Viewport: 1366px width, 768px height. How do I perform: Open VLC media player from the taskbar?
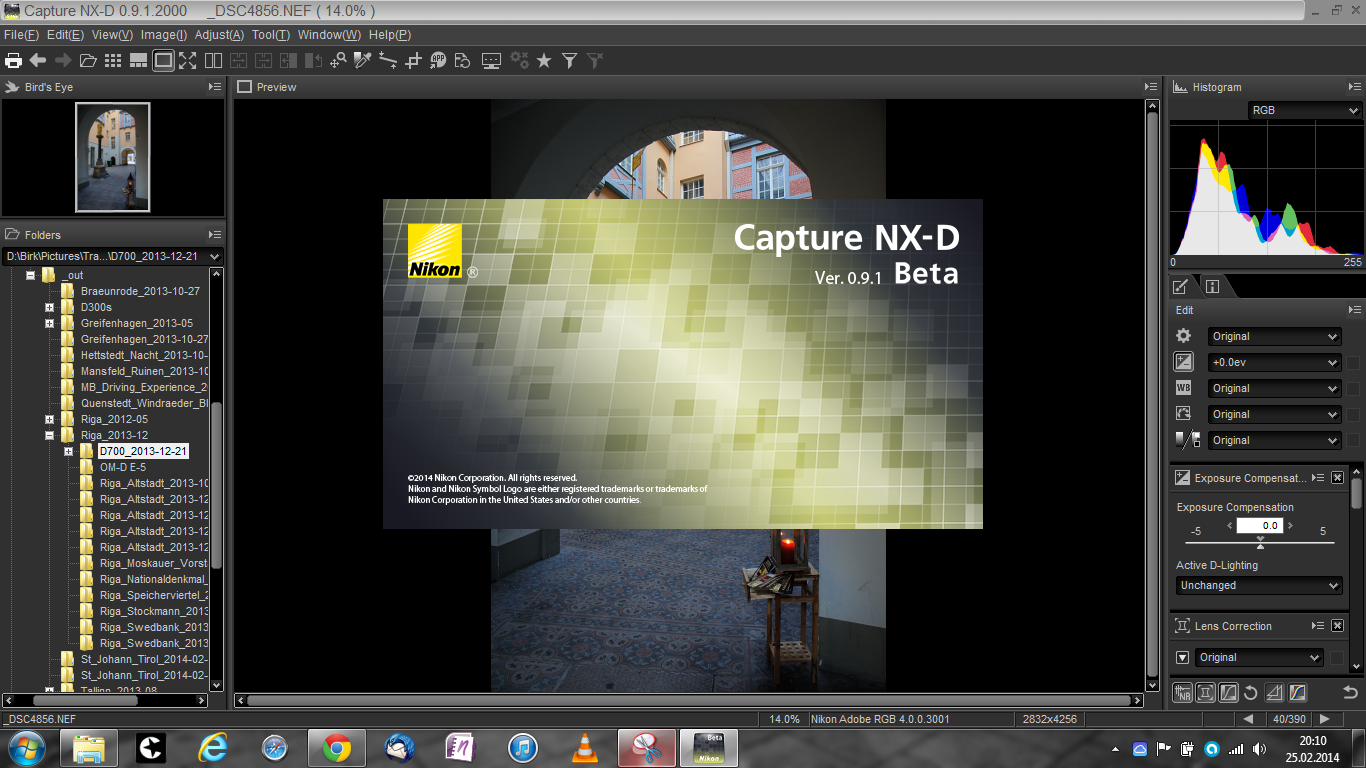(x=584, y=748)
